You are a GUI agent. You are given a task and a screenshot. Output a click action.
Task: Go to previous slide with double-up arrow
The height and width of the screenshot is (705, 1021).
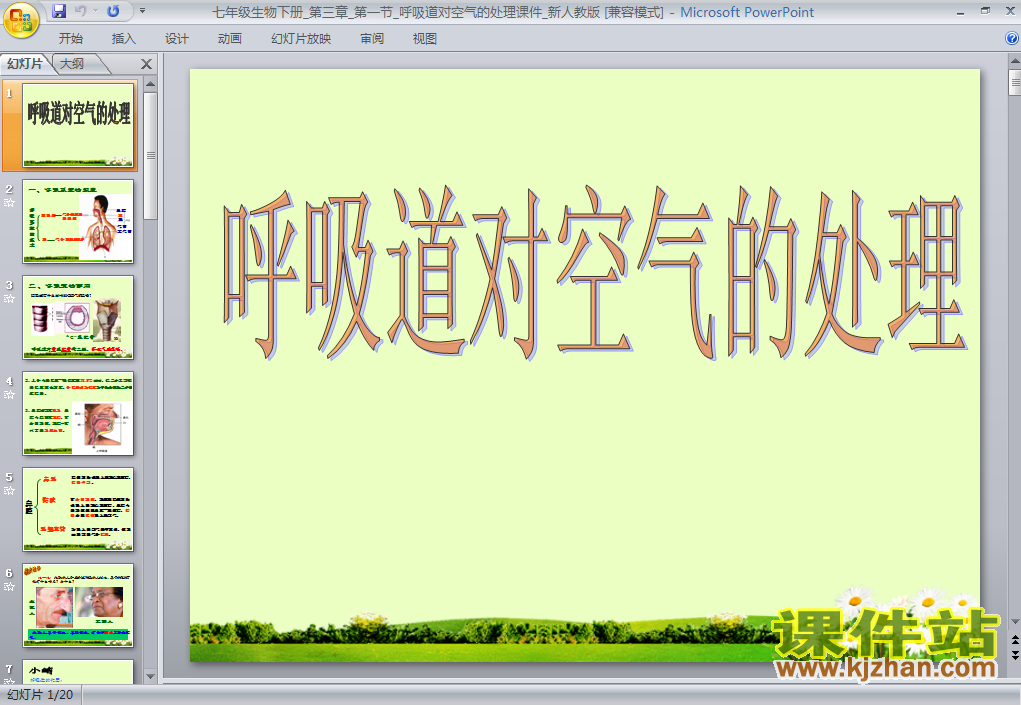(x=1014, y=641)
